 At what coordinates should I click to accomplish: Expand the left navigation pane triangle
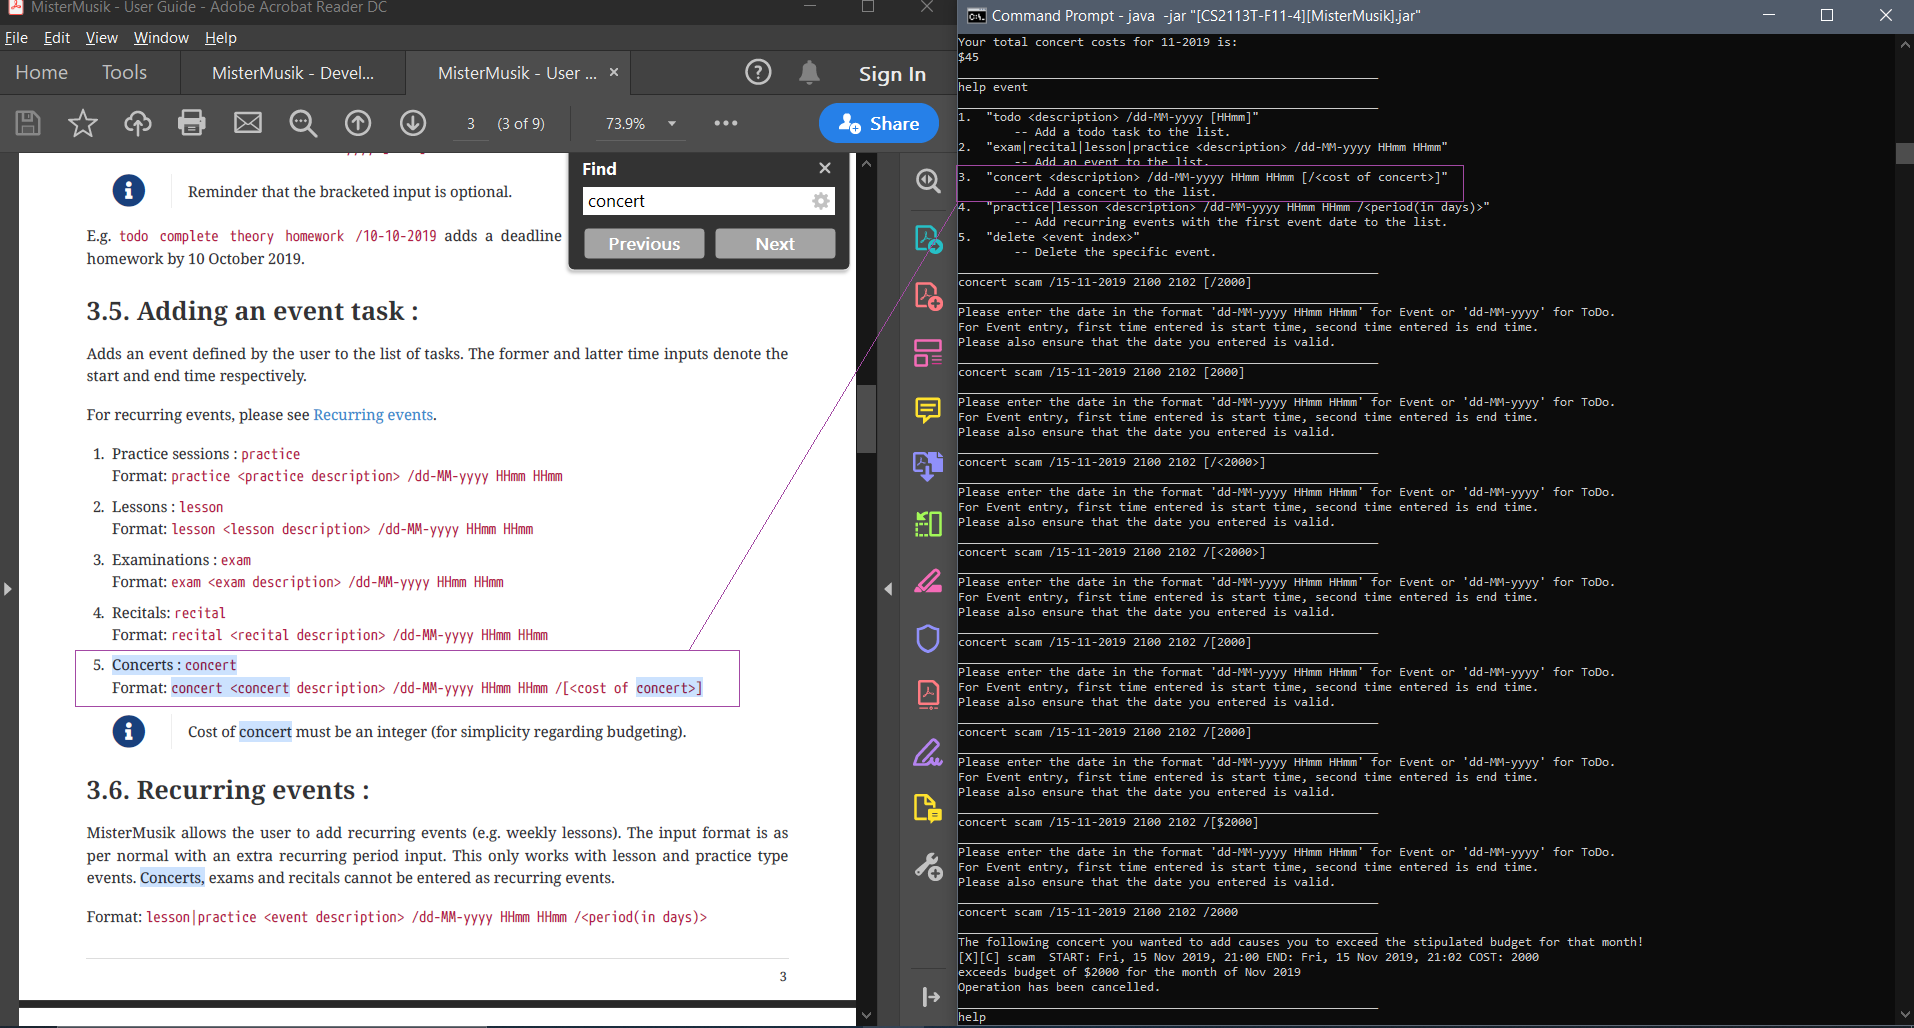[8, 589]
